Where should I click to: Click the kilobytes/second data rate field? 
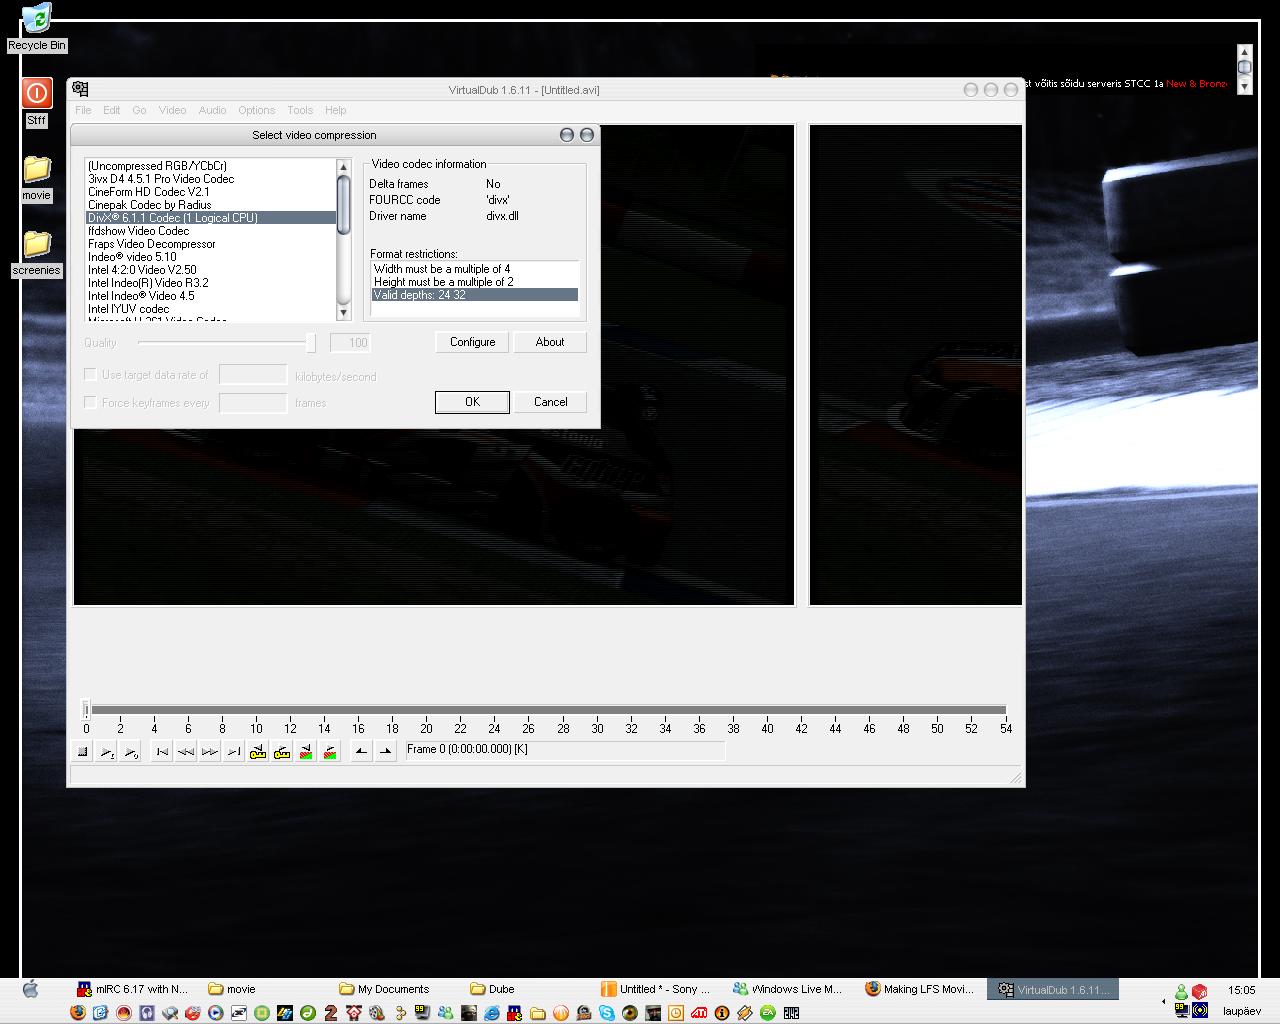click(253, 375)
